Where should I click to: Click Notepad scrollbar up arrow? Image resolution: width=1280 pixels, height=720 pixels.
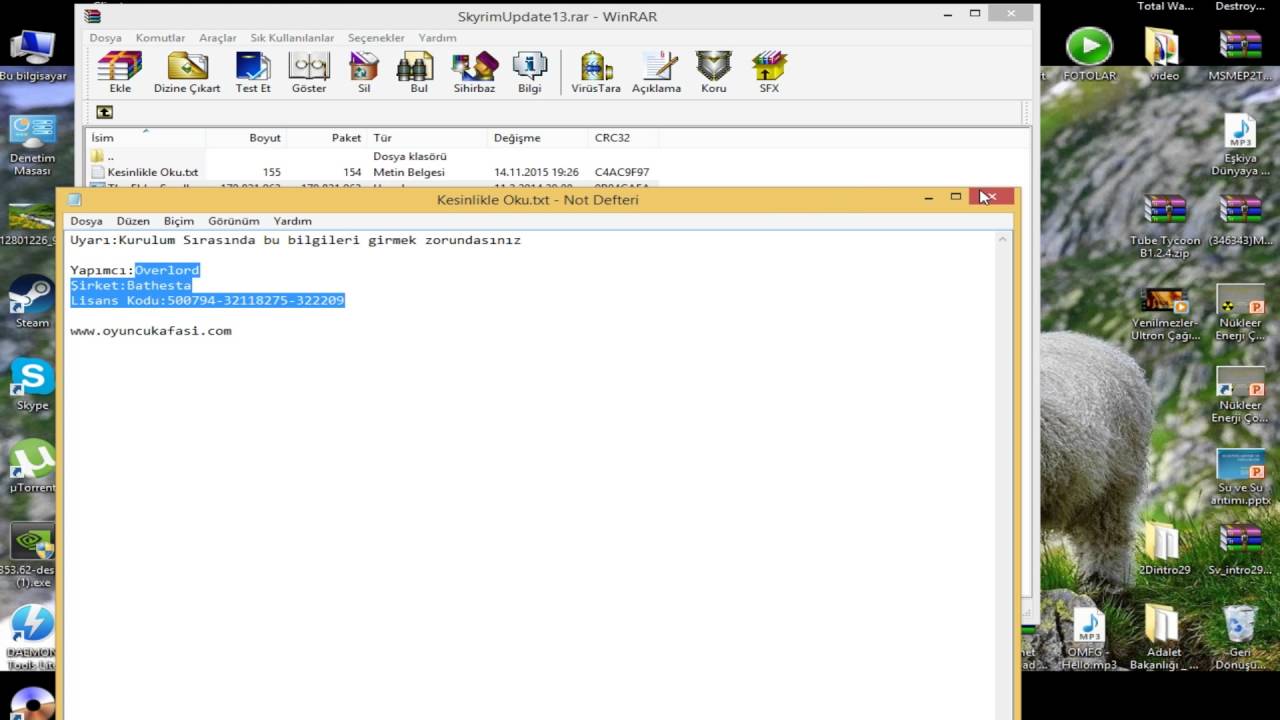point(1003,240)
